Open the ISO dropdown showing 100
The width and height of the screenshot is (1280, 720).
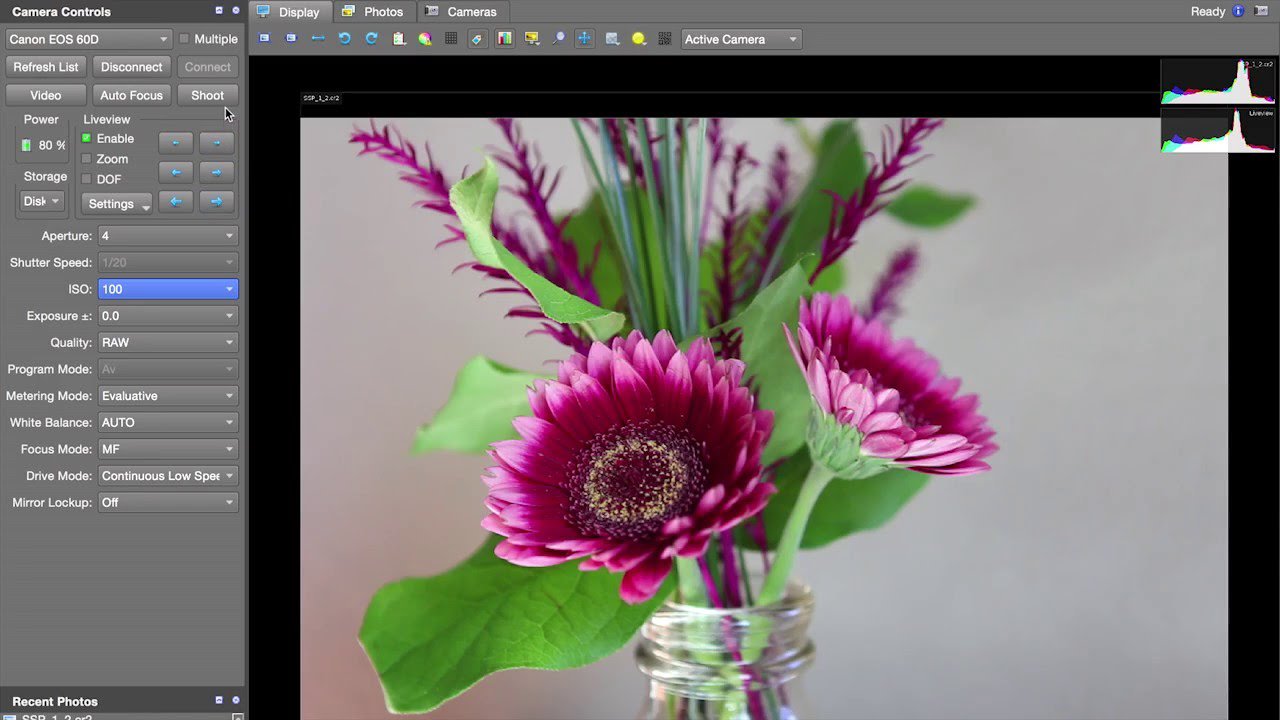click(x=167, y=289)
